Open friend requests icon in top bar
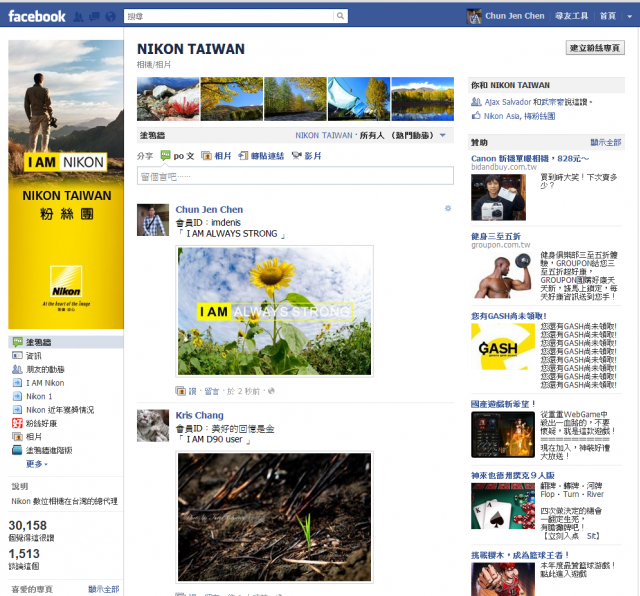The height and width of the screenshot is (596, 640). click(78, 16)
